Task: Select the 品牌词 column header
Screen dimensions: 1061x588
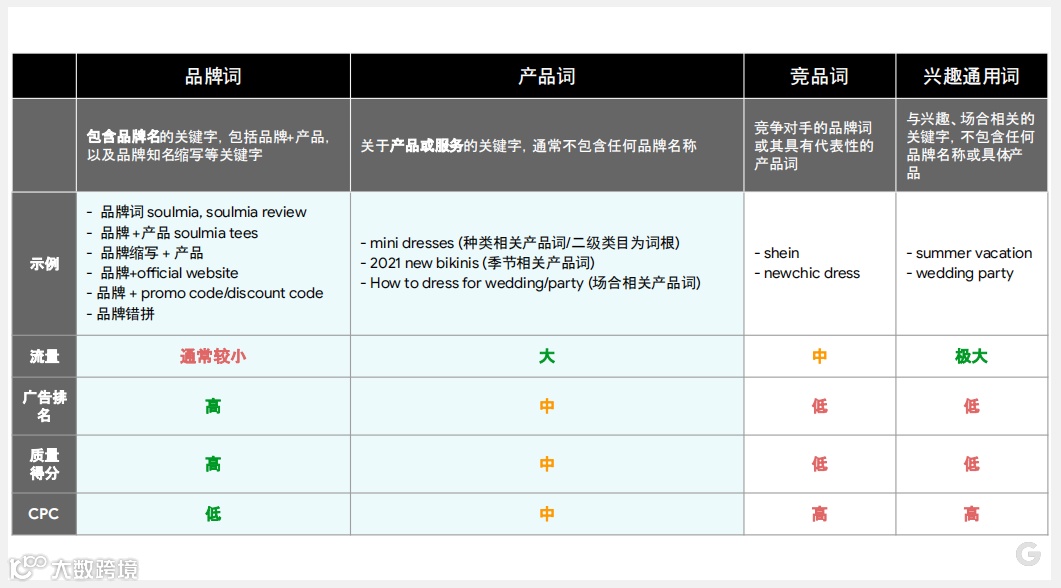Action: 211,75
